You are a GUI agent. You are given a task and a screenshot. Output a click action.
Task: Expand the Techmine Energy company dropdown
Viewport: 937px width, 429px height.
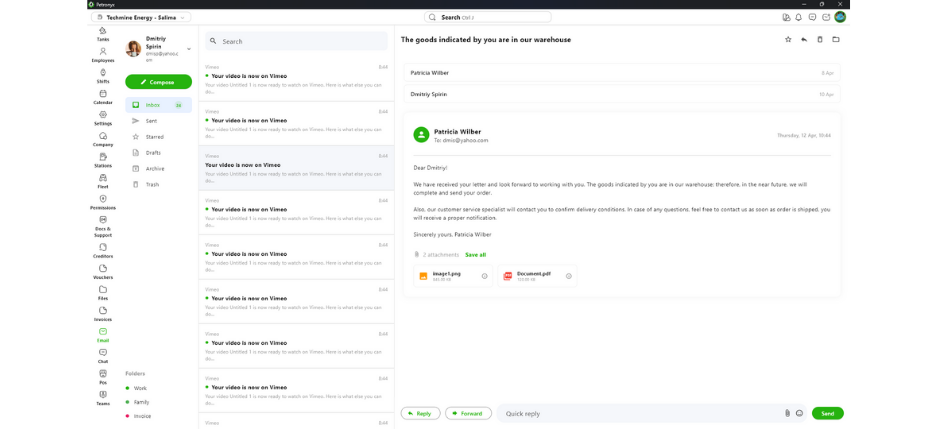tap(140, 17)
